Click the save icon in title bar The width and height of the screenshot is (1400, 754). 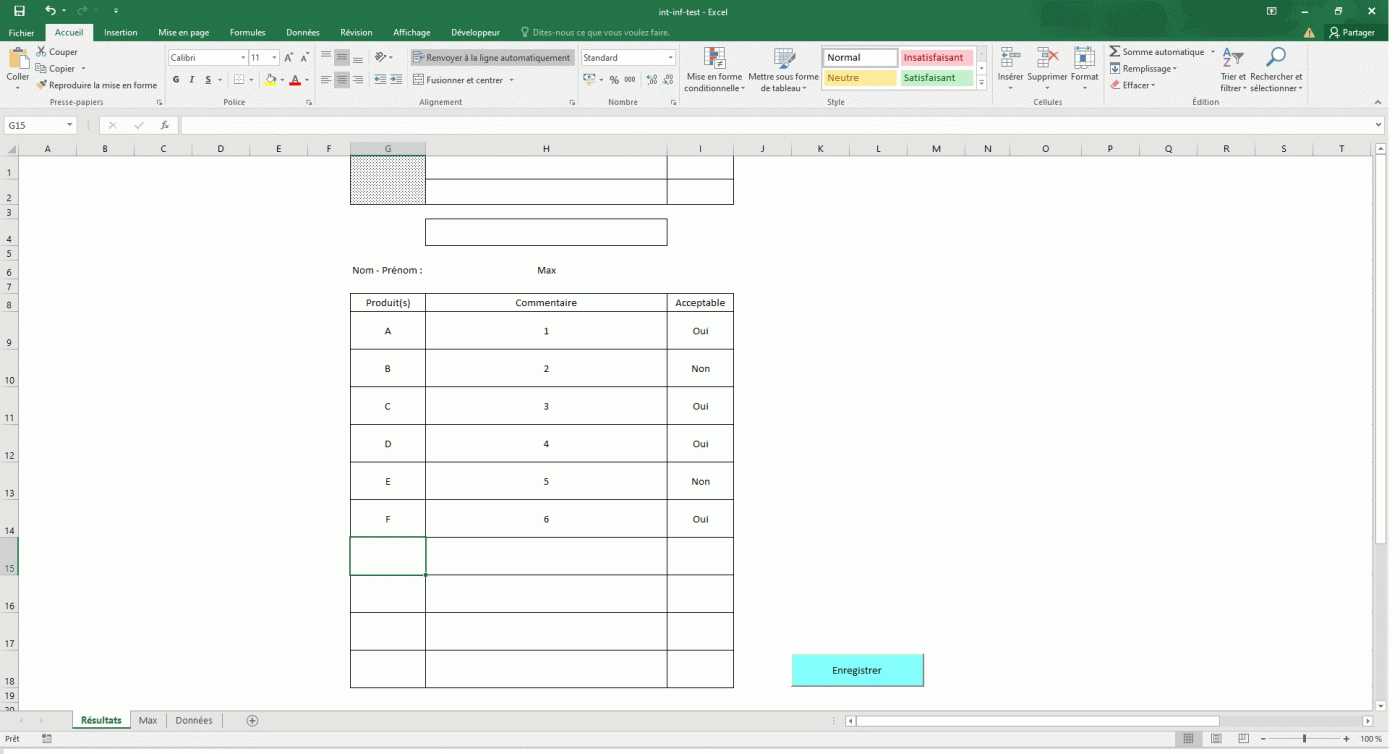pos(19,11)
